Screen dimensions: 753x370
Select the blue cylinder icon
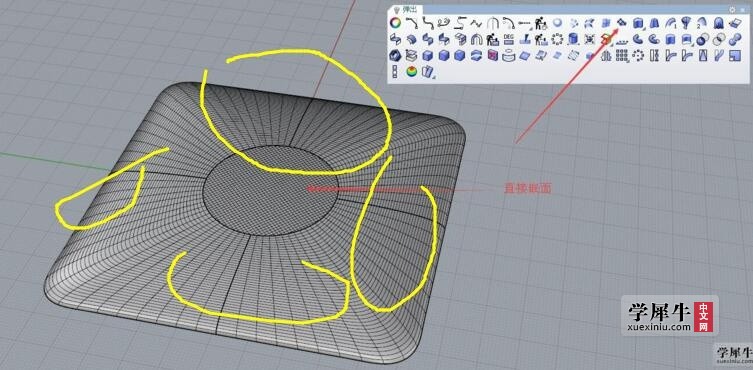(x=573, y=39)
